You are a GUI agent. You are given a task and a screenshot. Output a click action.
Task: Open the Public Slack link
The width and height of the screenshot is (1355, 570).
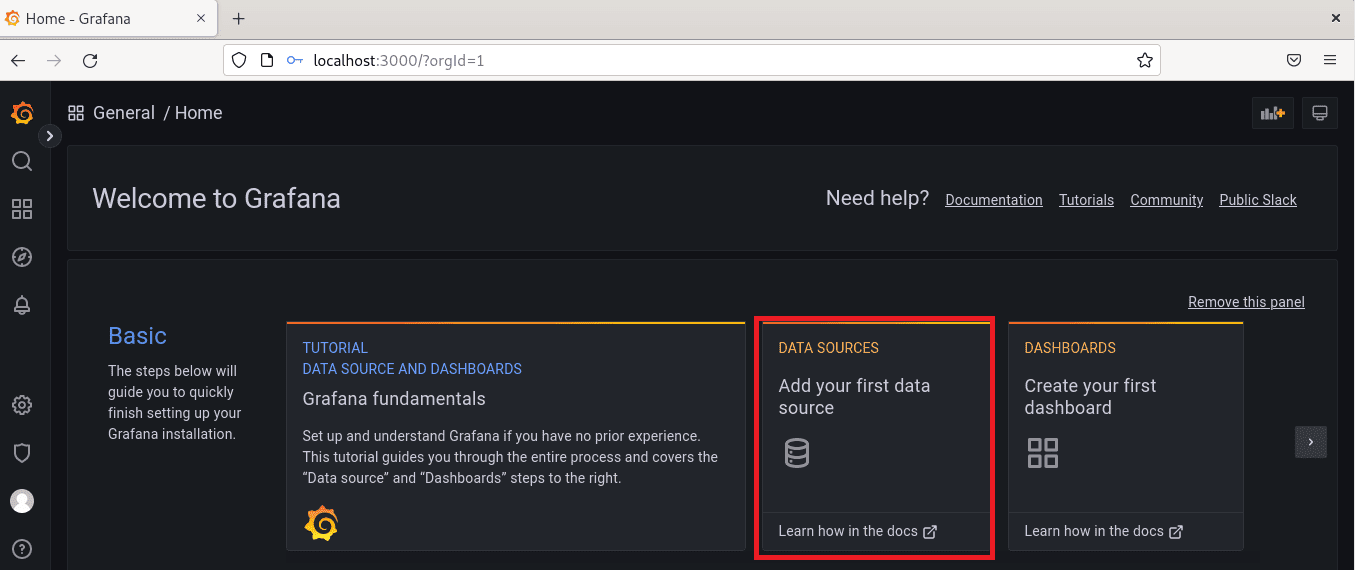[x=1258, y=200]
